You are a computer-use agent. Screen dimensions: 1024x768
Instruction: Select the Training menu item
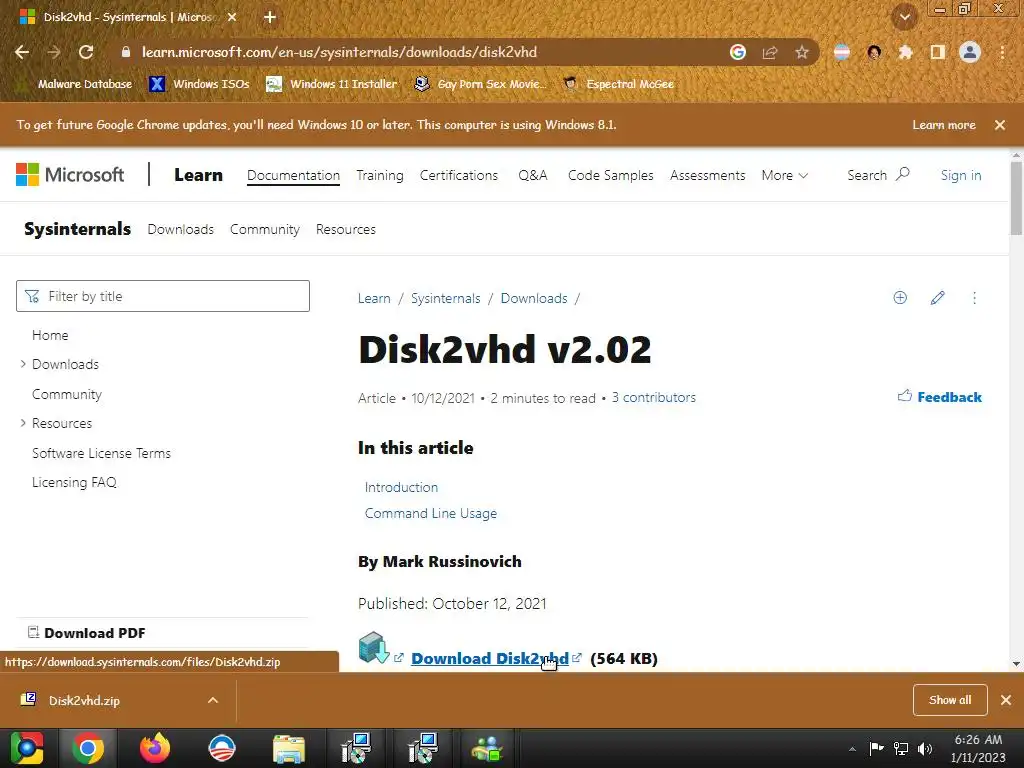[x=379, y=175]
